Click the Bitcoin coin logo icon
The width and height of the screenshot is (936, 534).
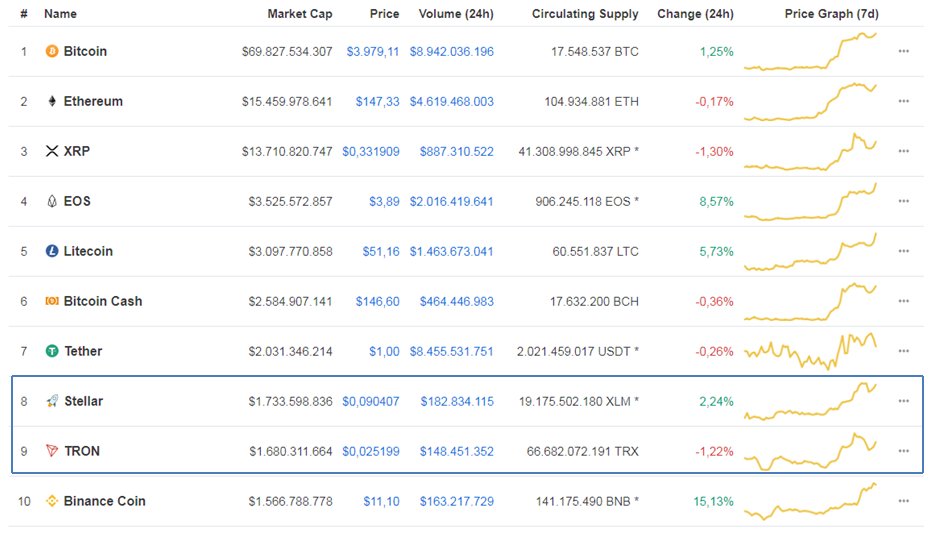(x=52, y=51)
